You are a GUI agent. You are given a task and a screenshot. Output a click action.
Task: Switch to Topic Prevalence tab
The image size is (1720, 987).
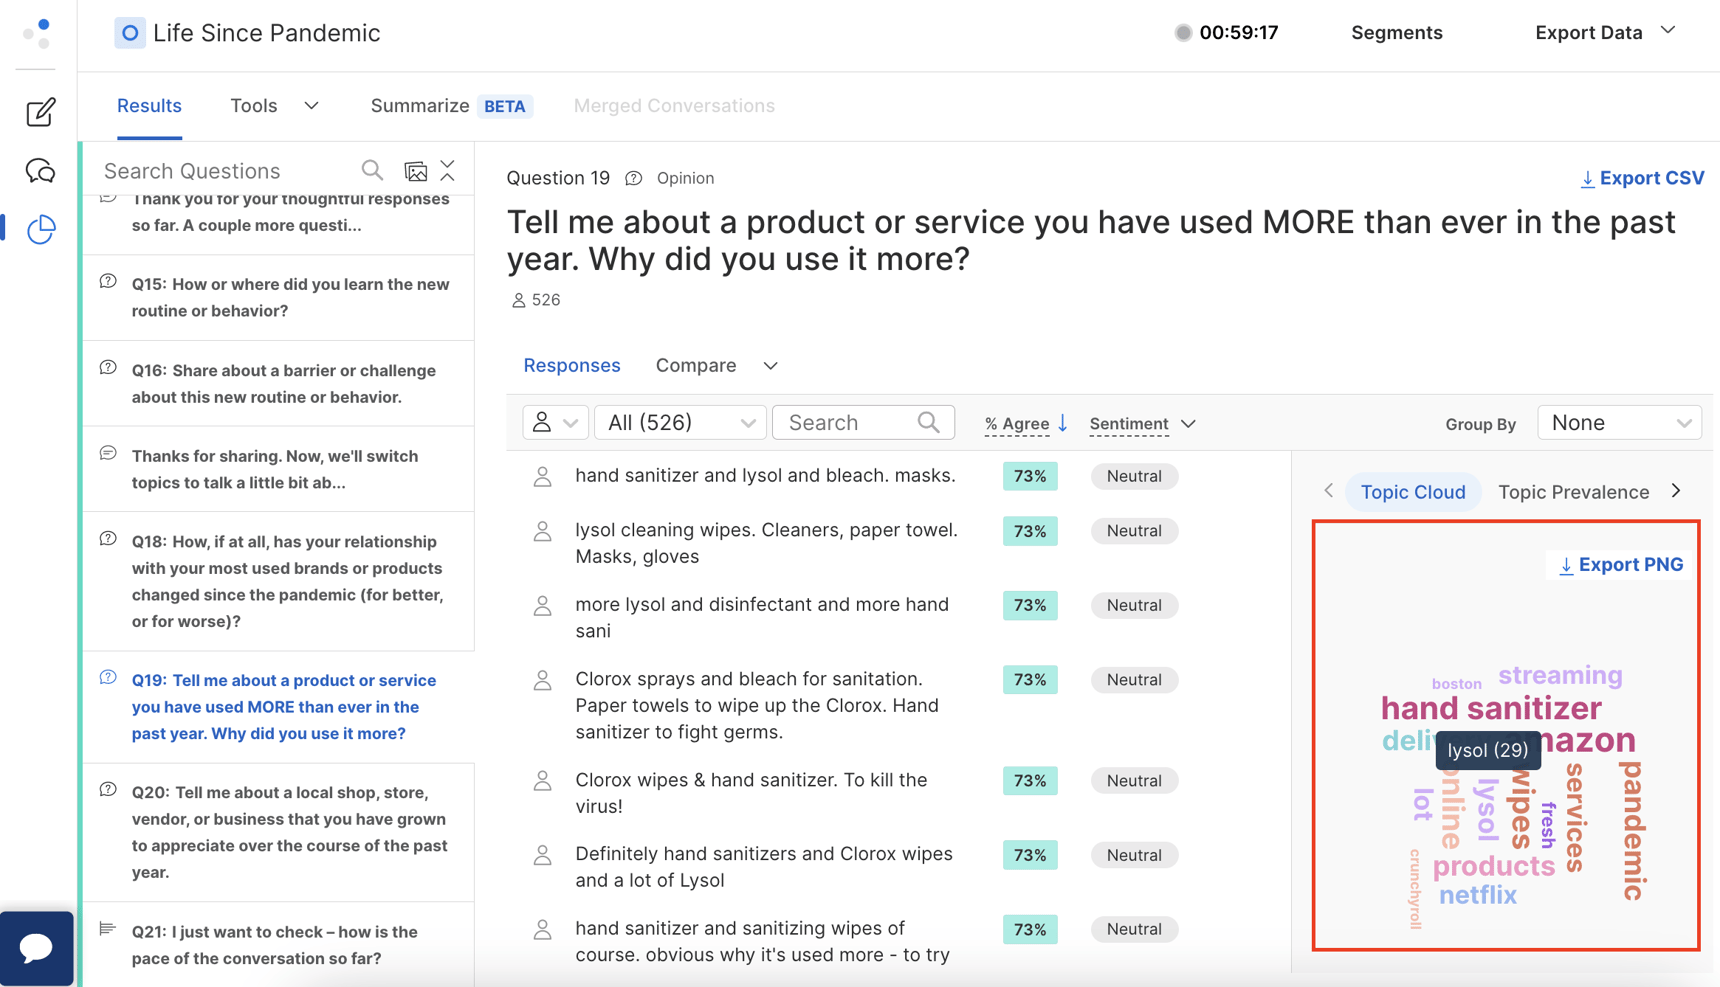coord(1573,492)
